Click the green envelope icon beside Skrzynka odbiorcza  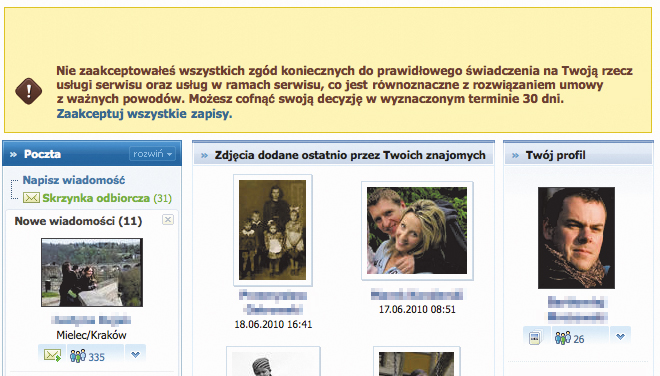point(31,197)
